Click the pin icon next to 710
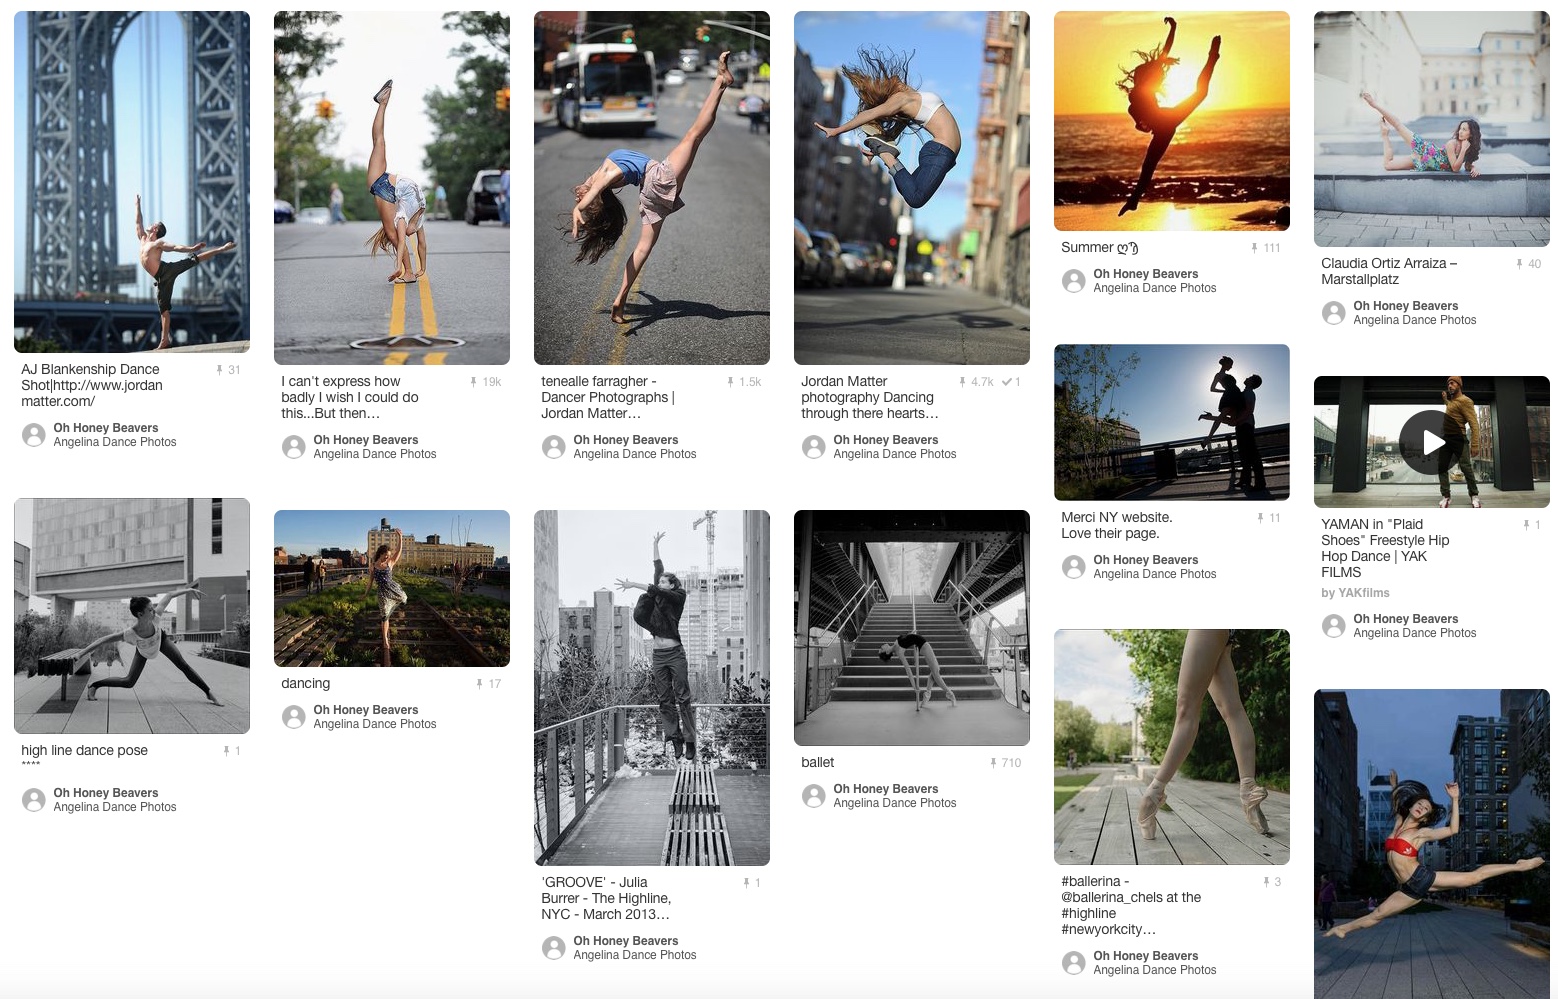The width and height of the screenshot is (1558, 999). pos(993,763)
